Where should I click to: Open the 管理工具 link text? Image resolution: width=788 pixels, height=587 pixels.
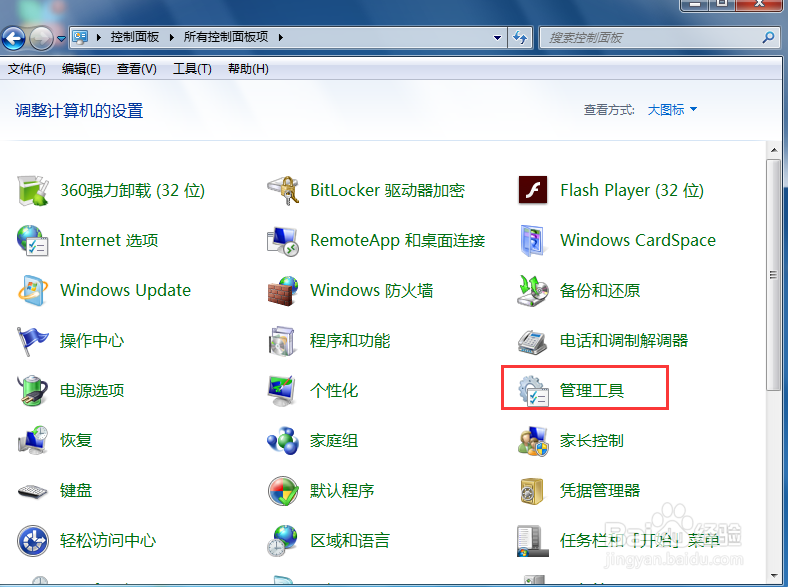592,390
